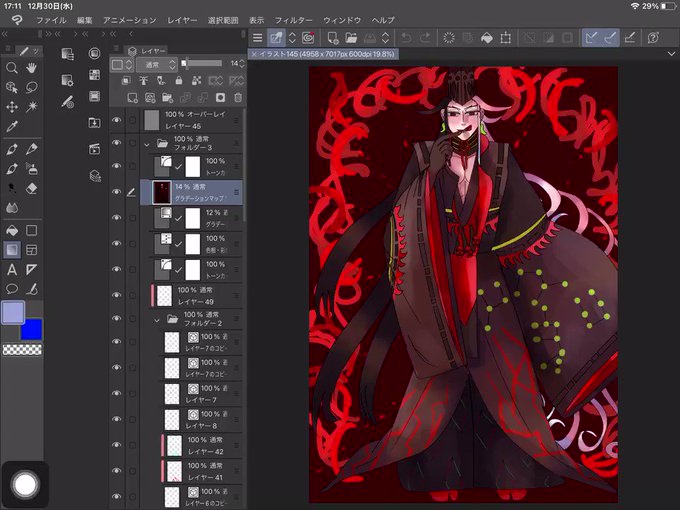Select the Figure rectangle tool
This screenshot has height=510, width=680.
click(x=31, y=230)
